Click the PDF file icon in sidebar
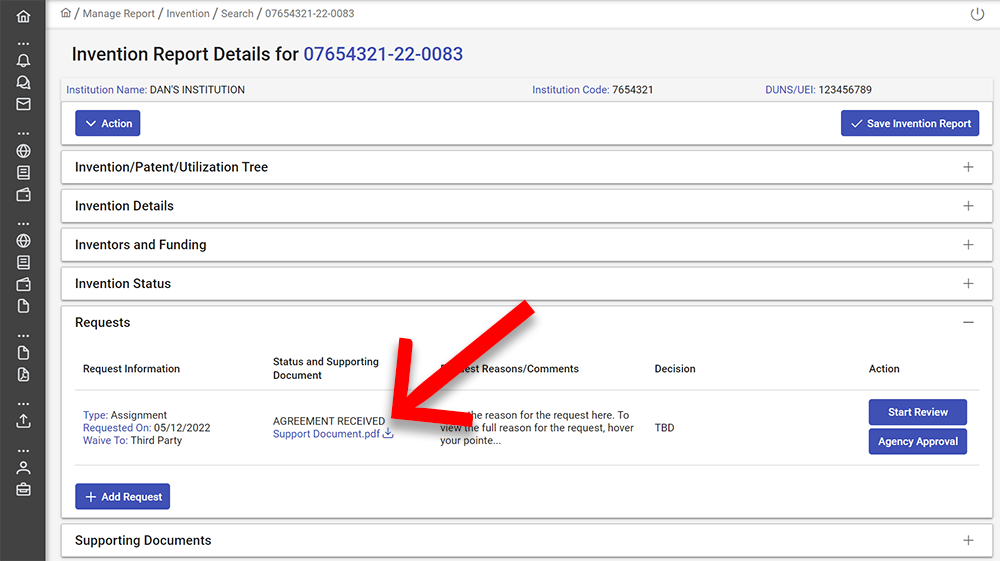Image resolution: width=1000 pixels, height=561 pixels. [x=23, y=375]
